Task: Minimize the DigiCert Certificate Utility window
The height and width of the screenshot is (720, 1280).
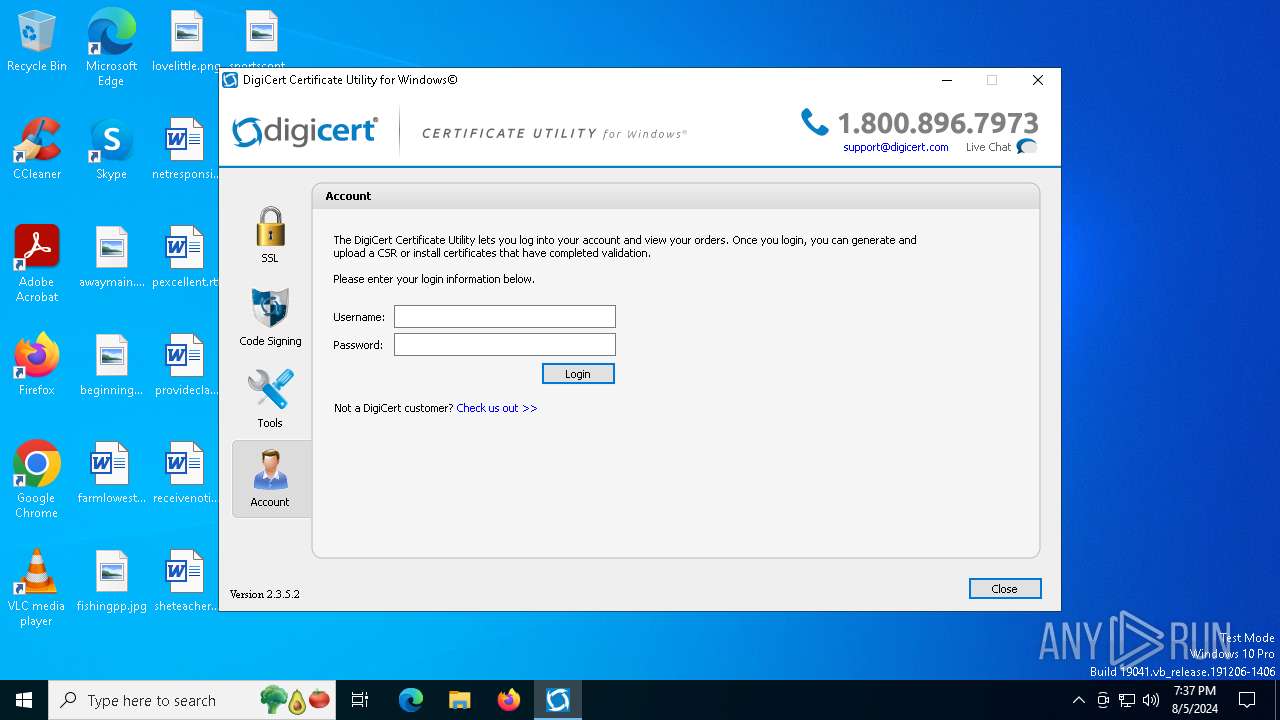Action: click(x=947, y=80)
